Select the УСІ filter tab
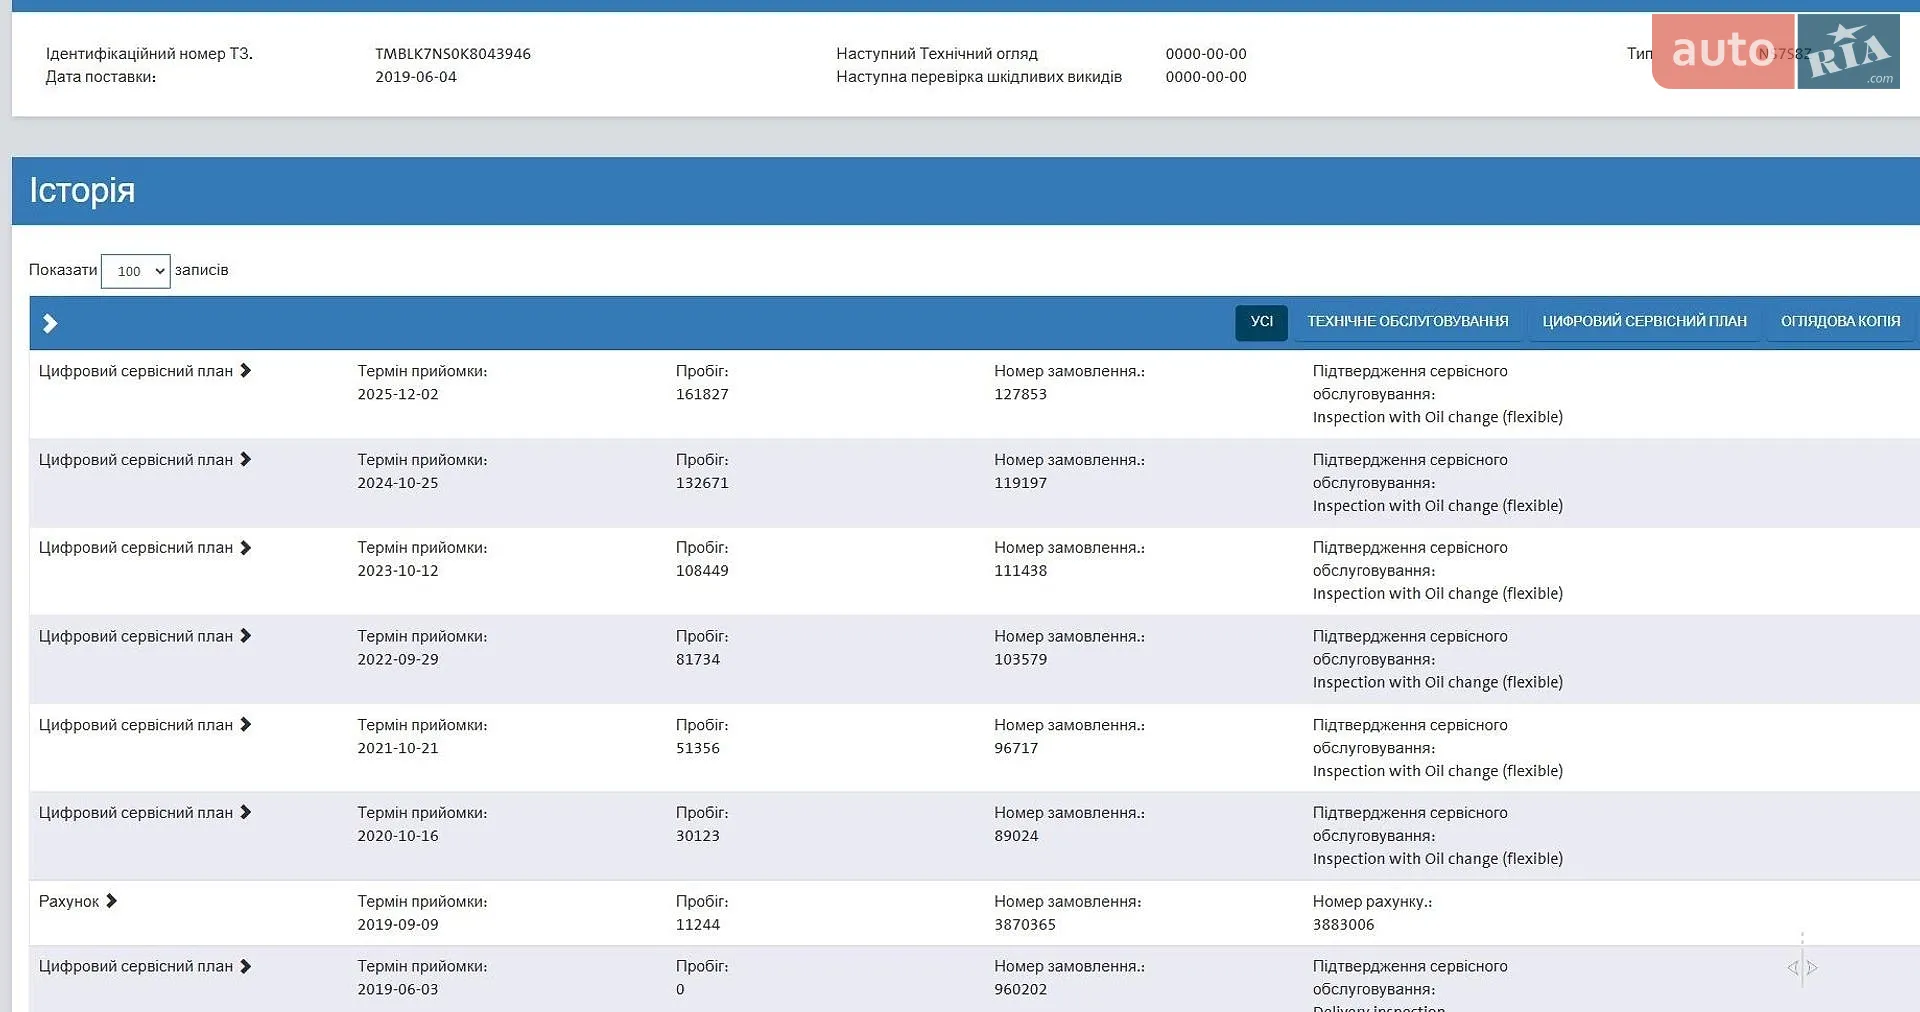The image size is (1920, 1012). point(1261,322)
